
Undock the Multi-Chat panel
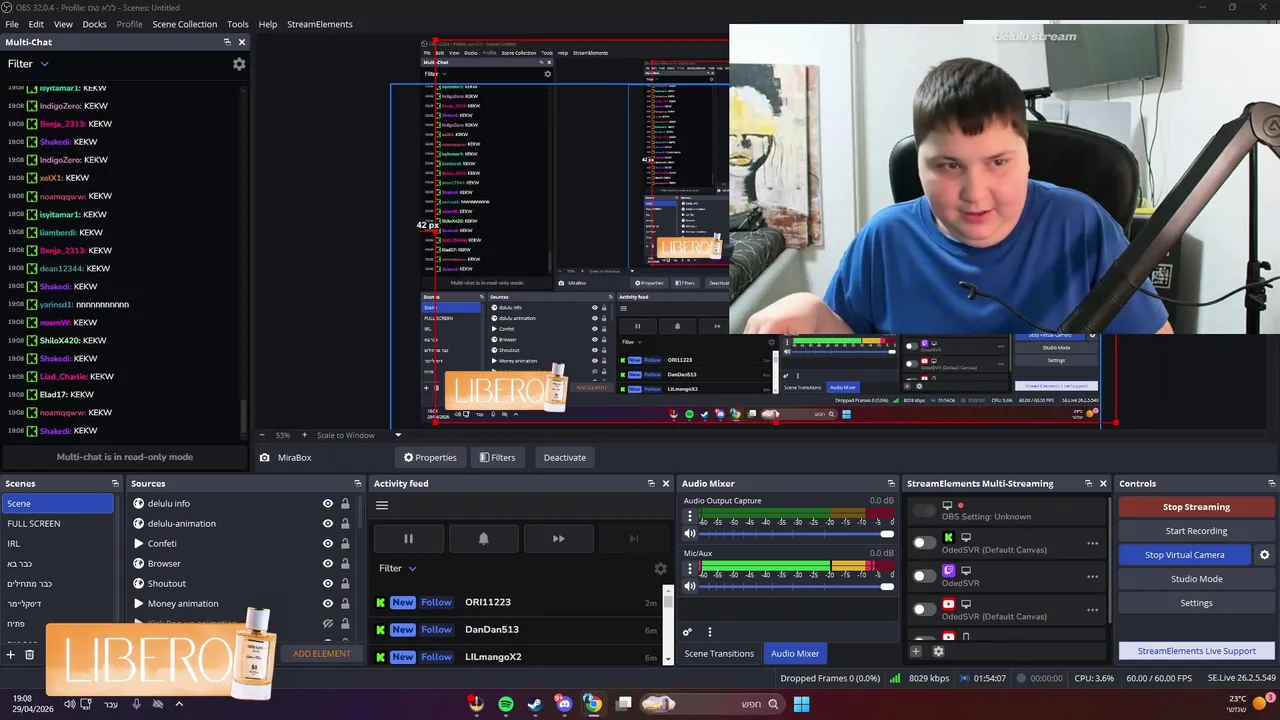227,42
